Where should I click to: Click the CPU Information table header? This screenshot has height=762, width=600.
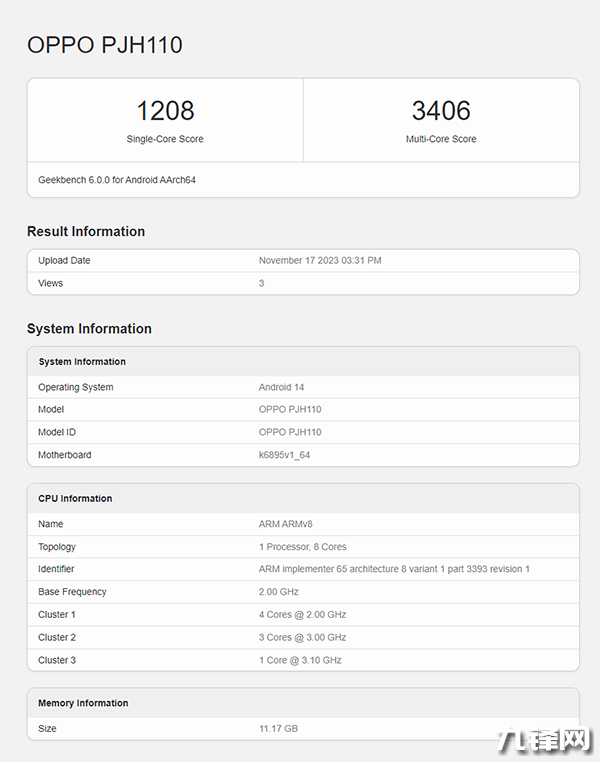[x=303, y=499]
